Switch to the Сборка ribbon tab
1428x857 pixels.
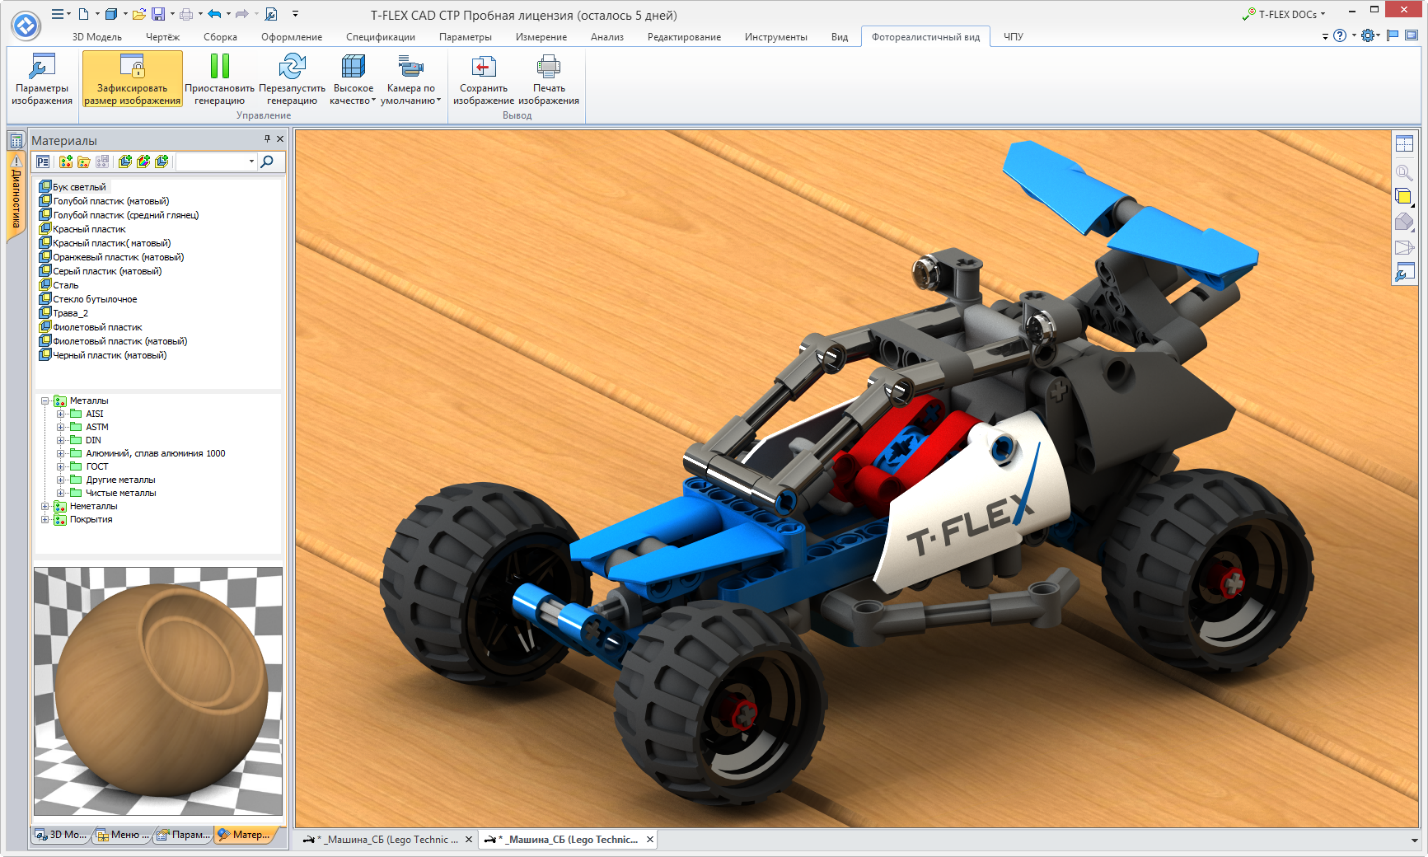tap(220, 37)
